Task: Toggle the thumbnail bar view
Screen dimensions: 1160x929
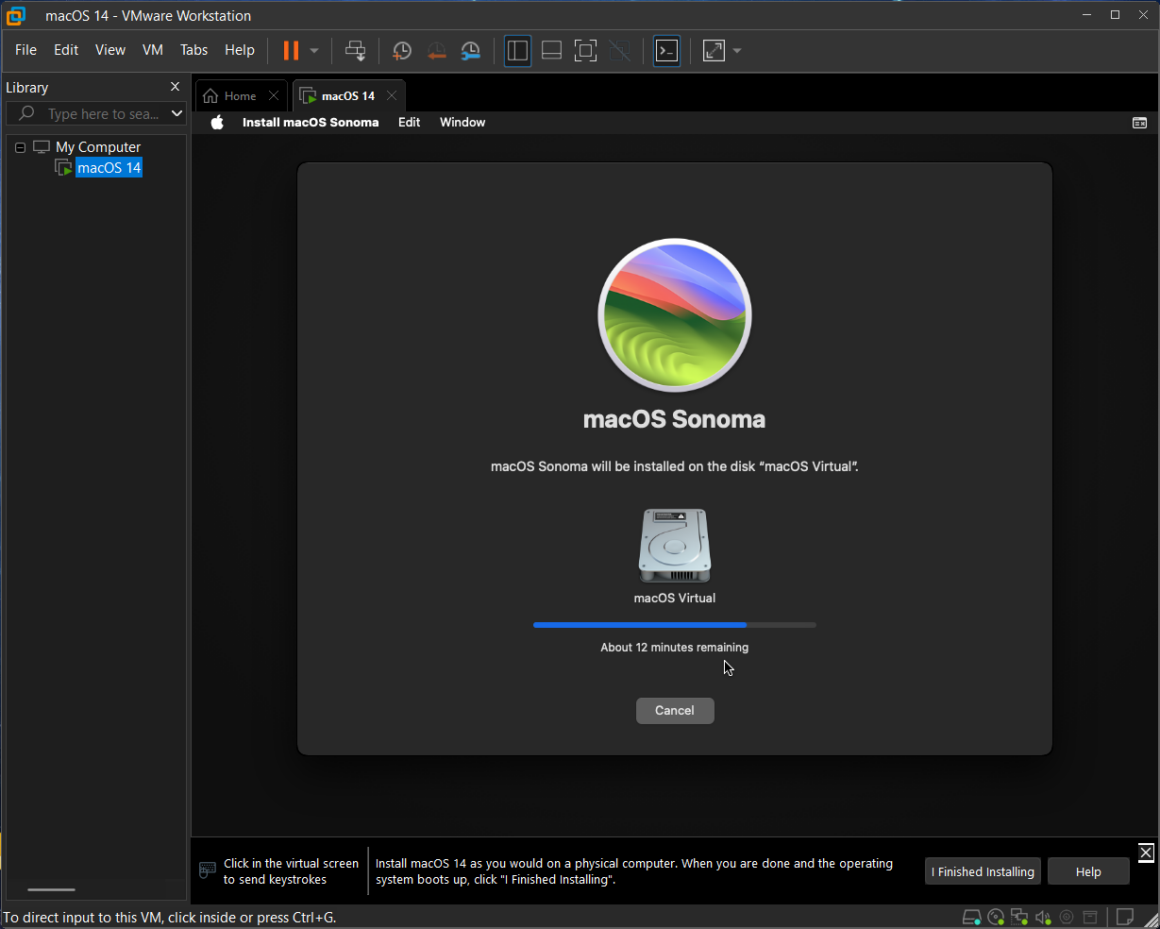Action: point(551,50)
